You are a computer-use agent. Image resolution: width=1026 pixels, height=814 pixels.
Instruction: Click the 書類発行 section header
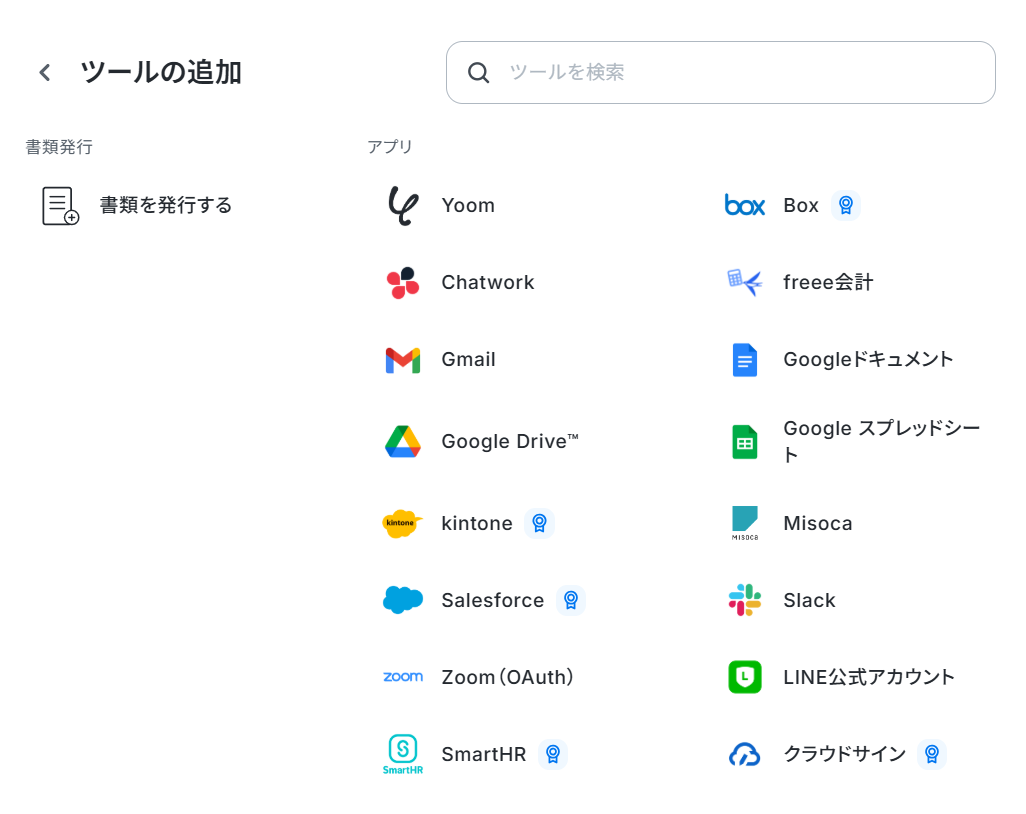coord(59,147)
